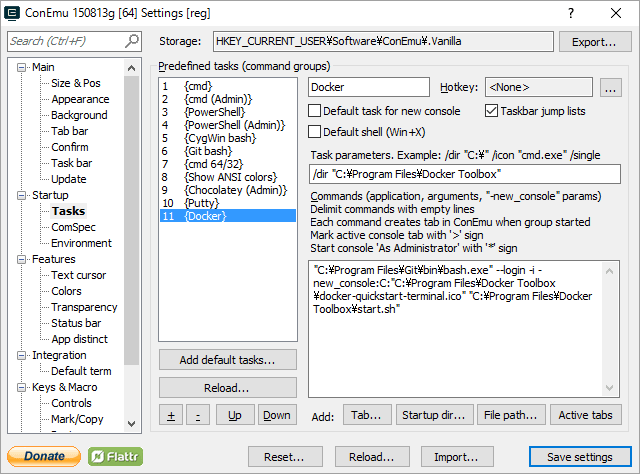The image size is (640, 474).
Task: Remove the task with minus button
Action: pyautogui.click(x=198, y=415)
